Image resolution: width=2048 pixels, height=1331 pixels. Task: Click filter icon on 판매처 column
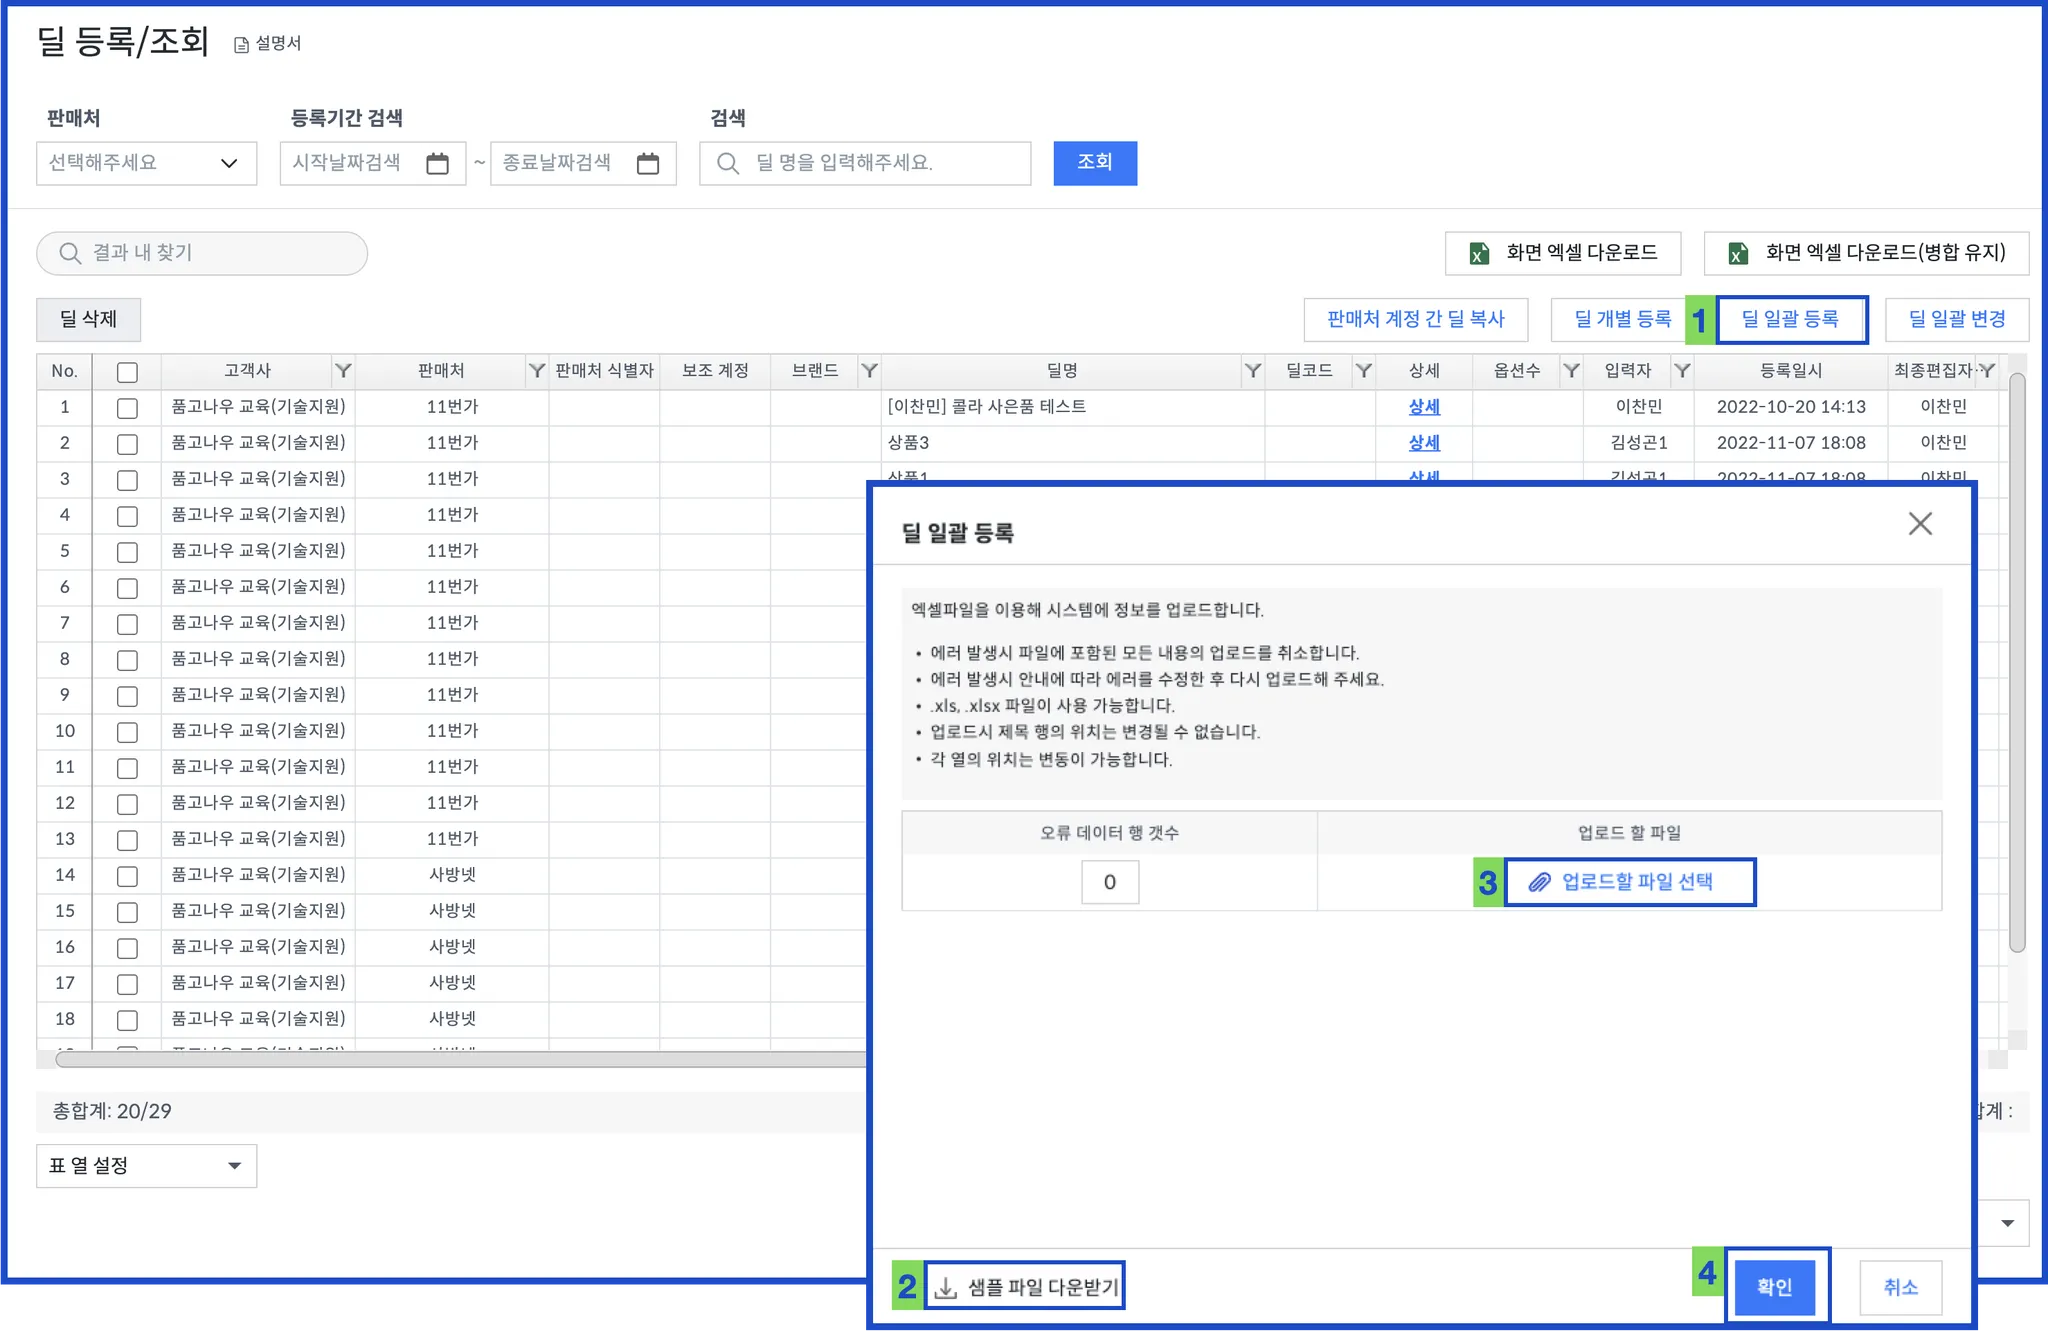[537, 371]
